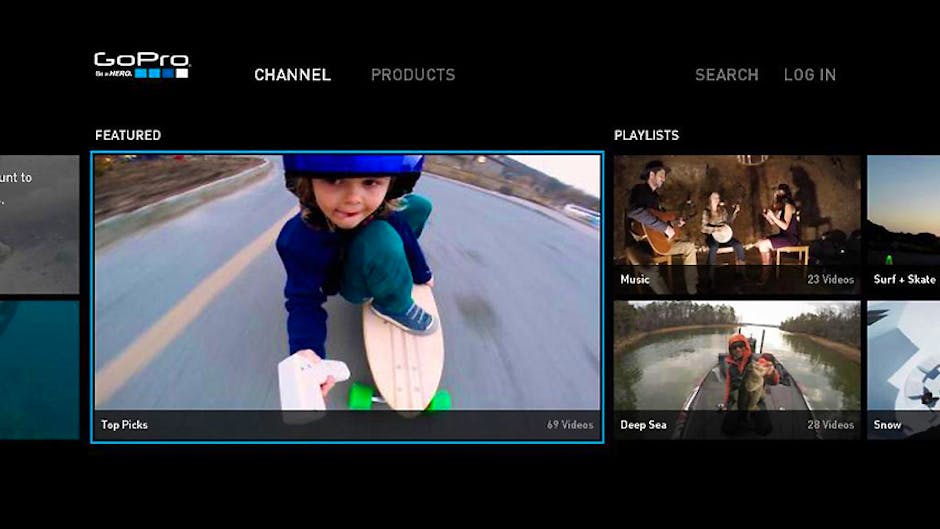Screen dimensions: 940x529
Task: Select the partially visible gray tile at left
Action: 39,225
